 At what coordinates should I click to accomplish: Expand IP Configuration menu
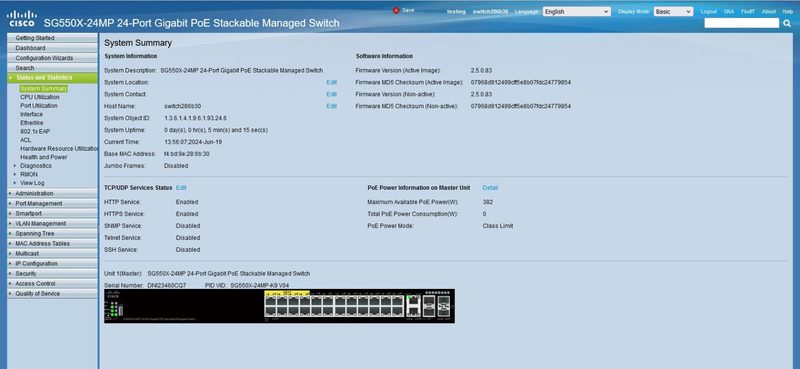52,263
